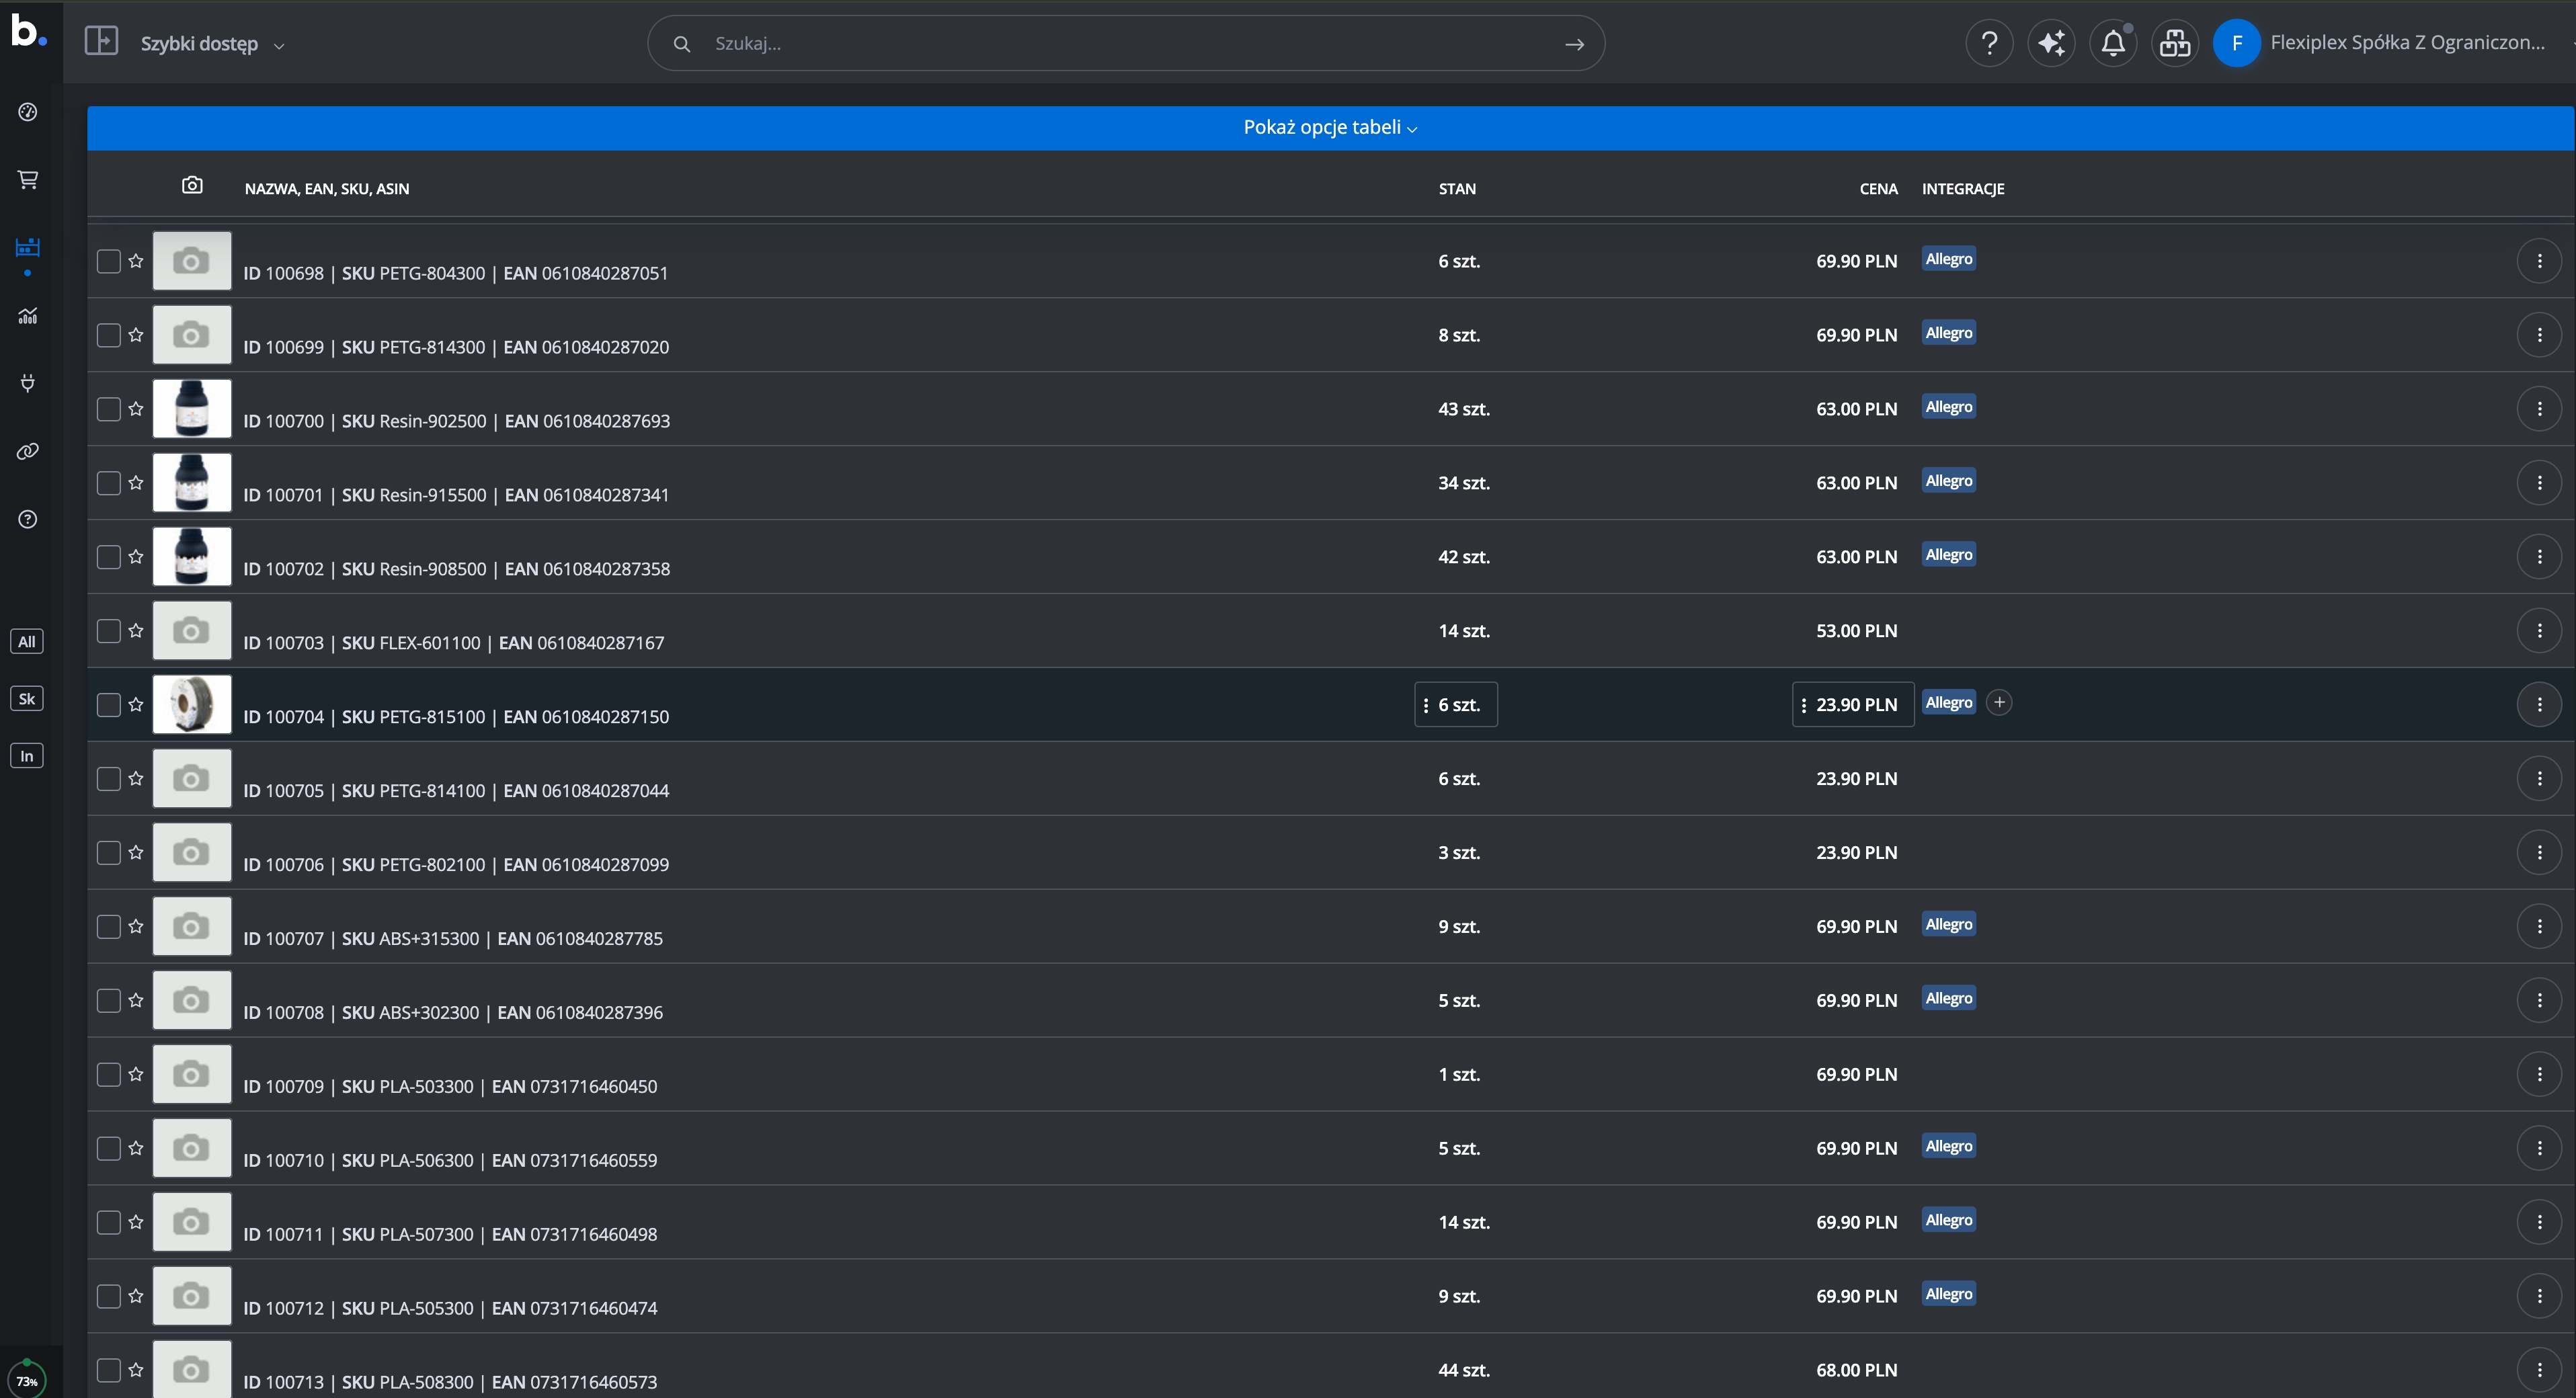
Task: Check the box for product ID 100710
Action: [x=108, y=1148]
